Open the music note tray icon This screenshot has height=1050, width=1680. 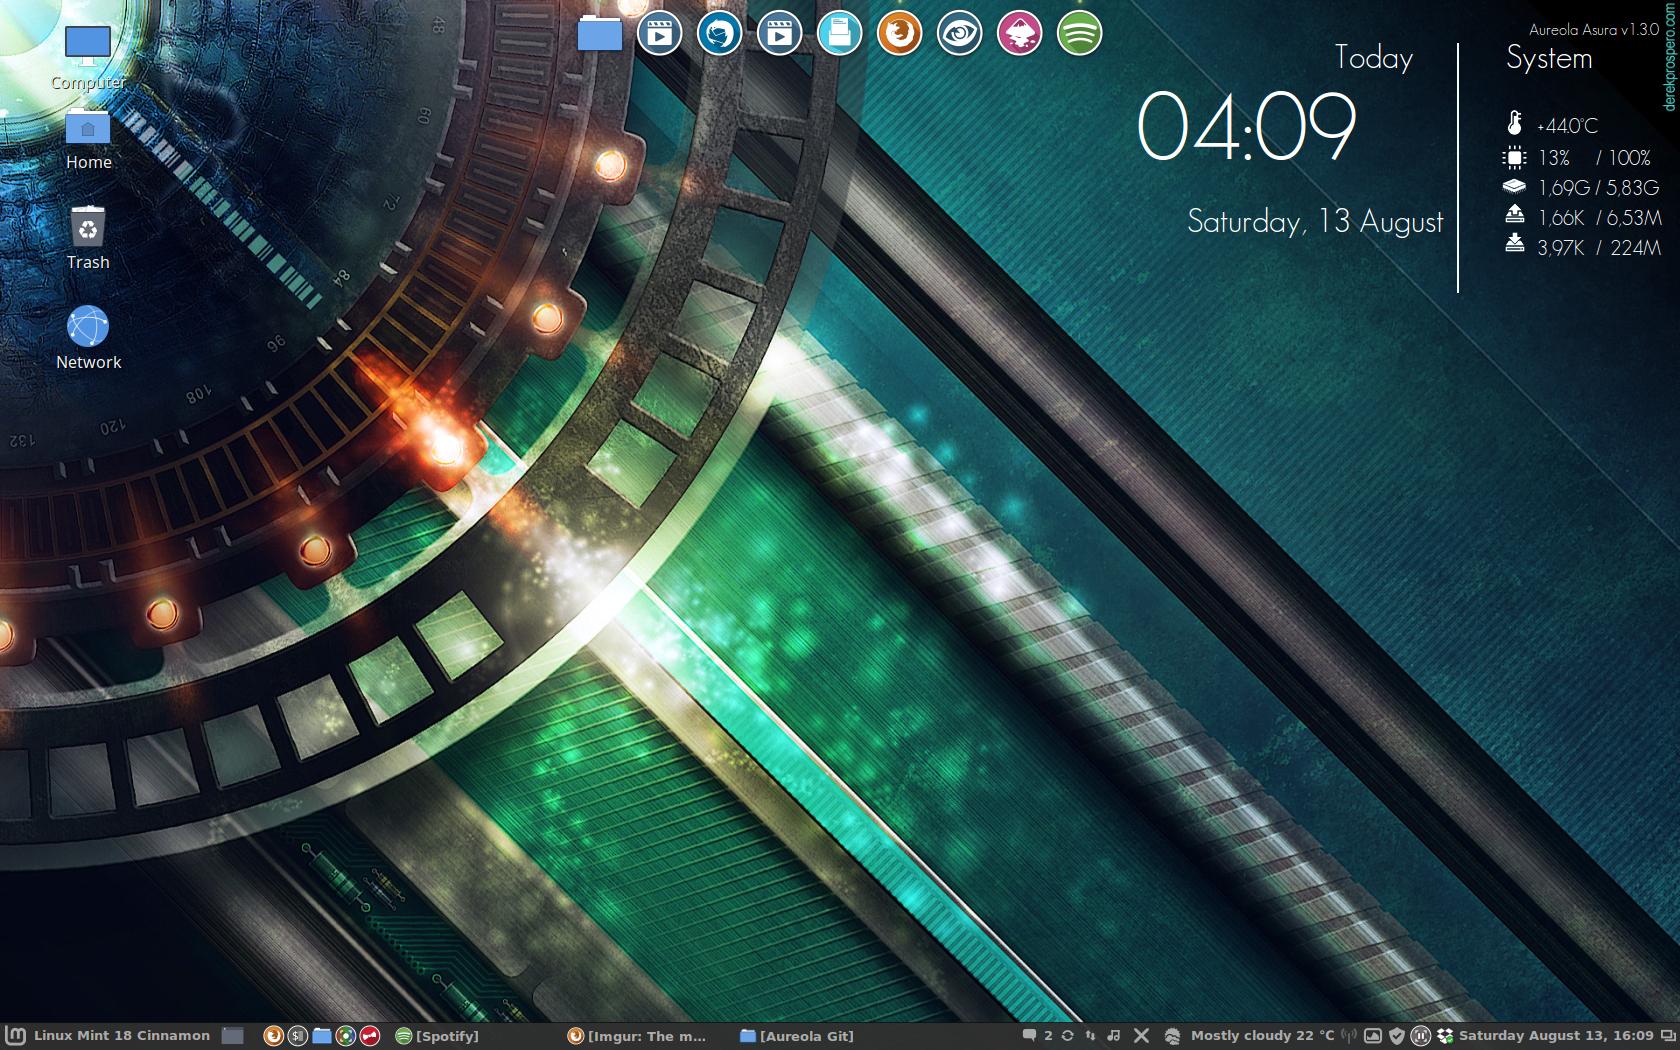point(1114,1036)
